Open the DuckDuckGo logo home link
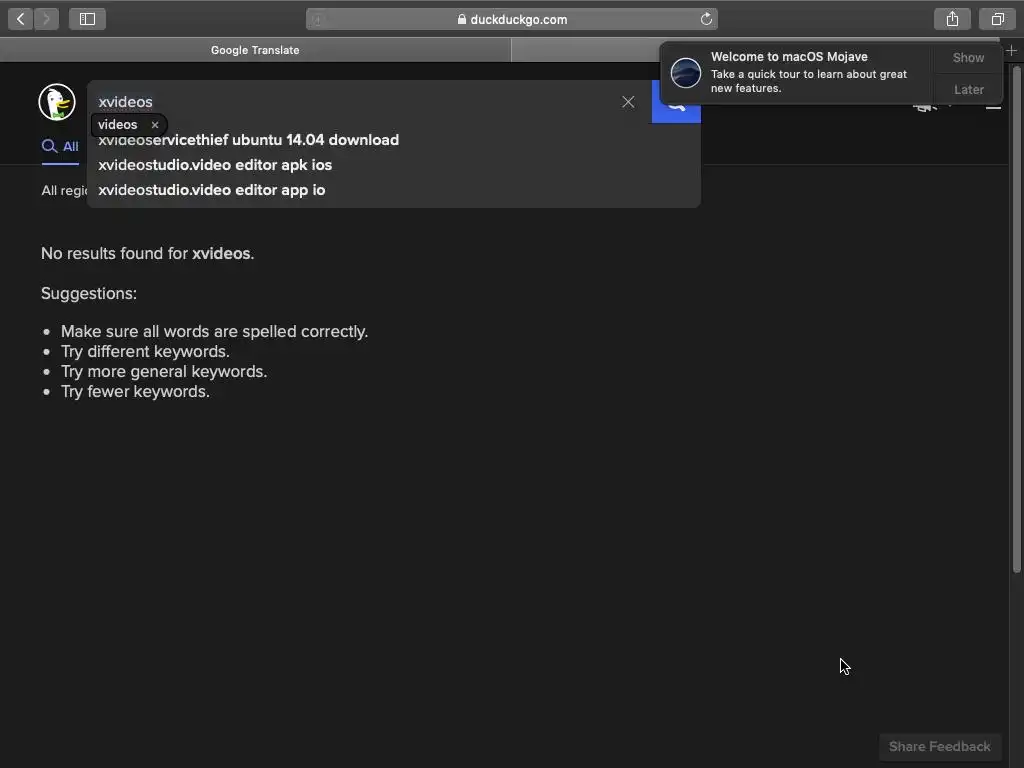This screenshot has width=1024, height=768. pyautogui.click(x=57, y=102)
